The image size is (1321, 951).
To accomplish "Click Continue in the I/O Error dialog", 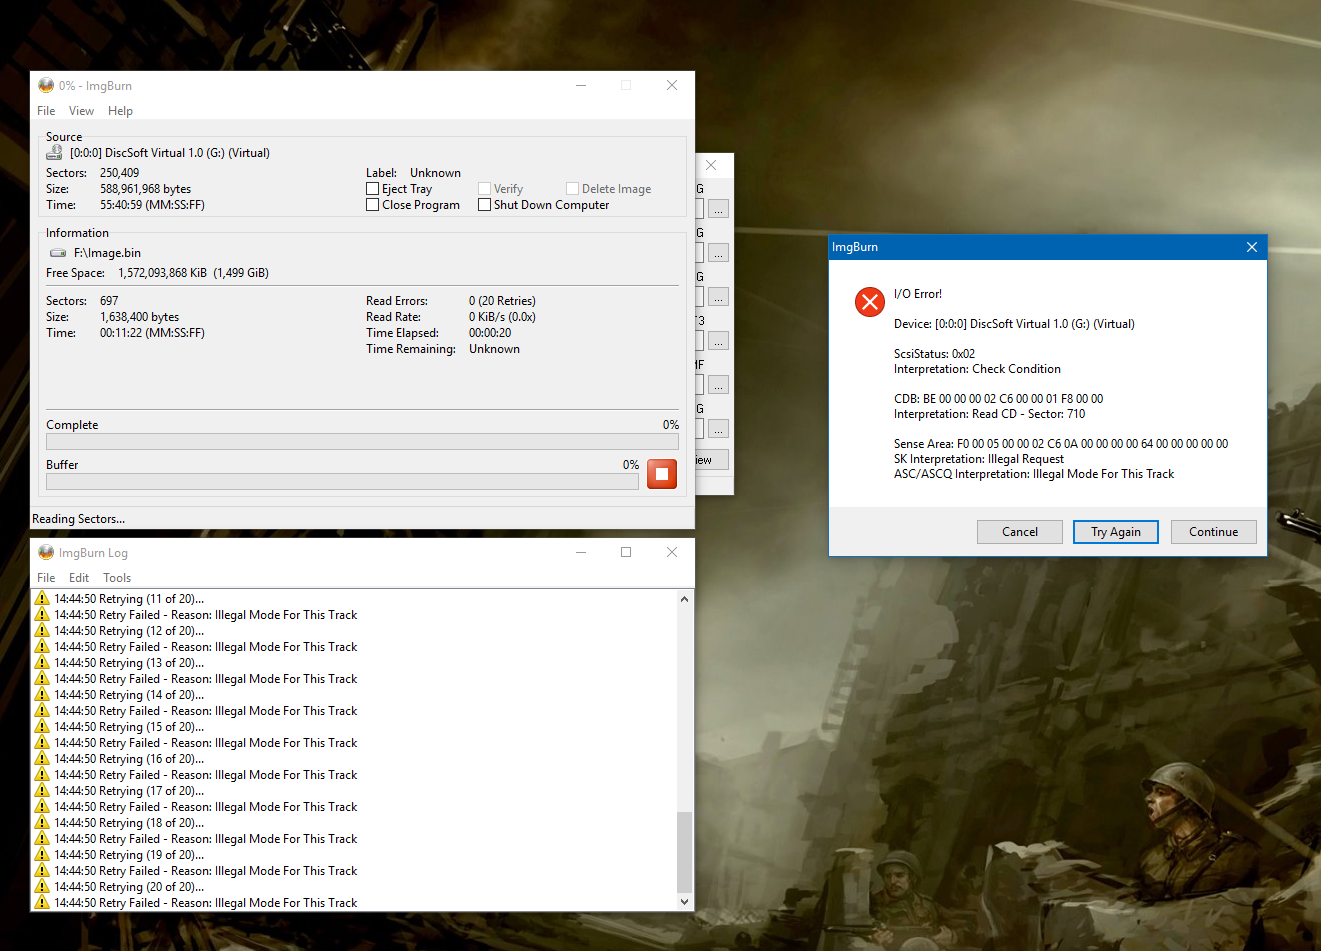I will 1214,532.
